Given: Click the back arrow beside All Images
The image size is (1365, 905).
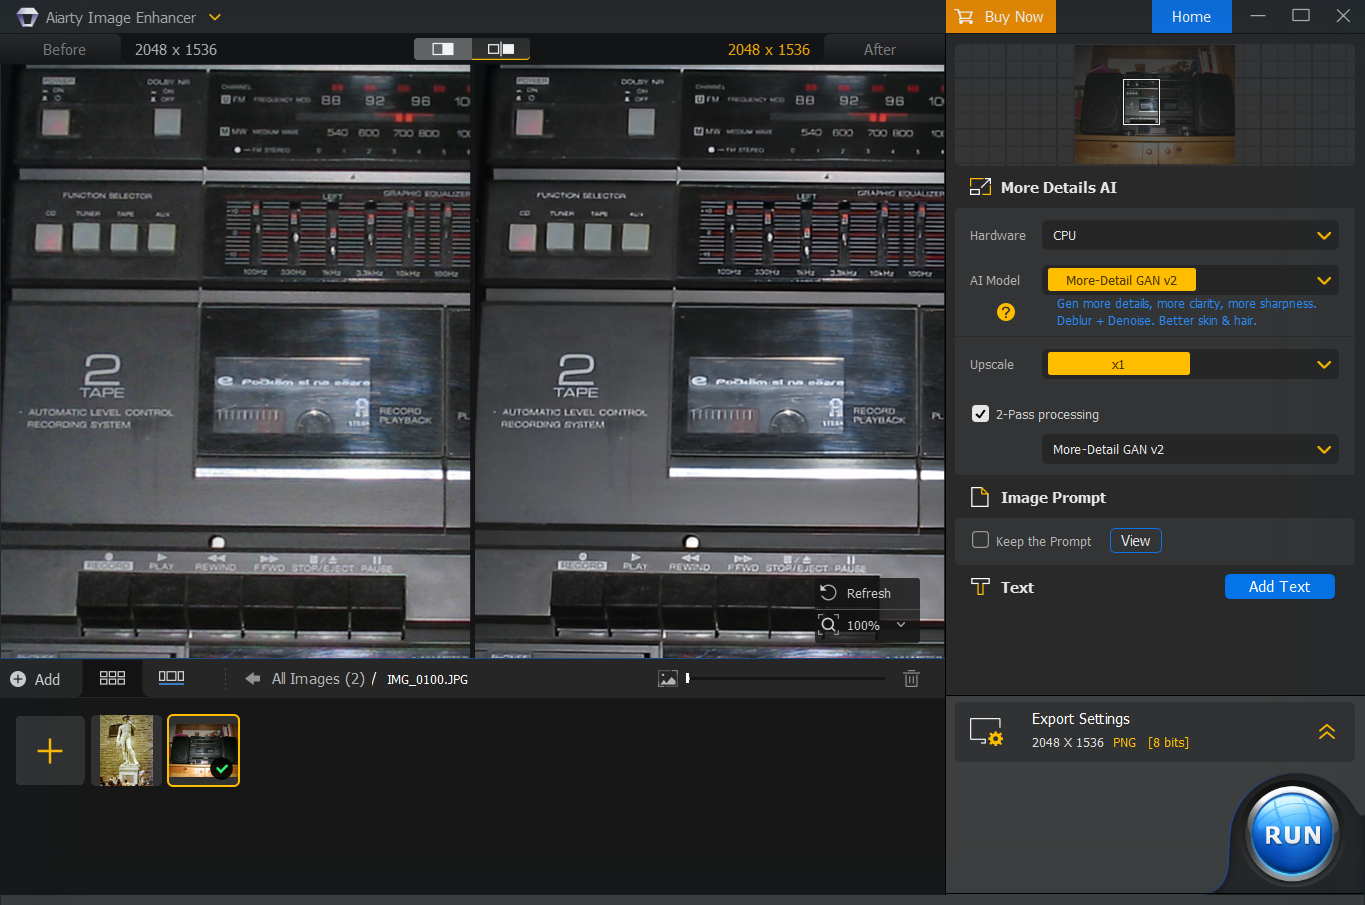Looking at the screenshot, I should (252, 679).
